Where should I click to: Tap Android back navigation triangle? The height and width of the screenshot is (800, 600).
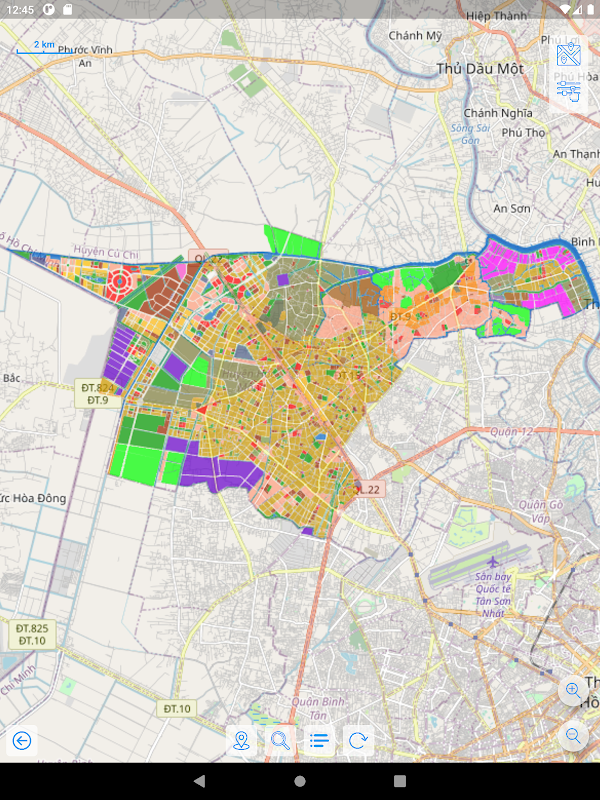199,781
